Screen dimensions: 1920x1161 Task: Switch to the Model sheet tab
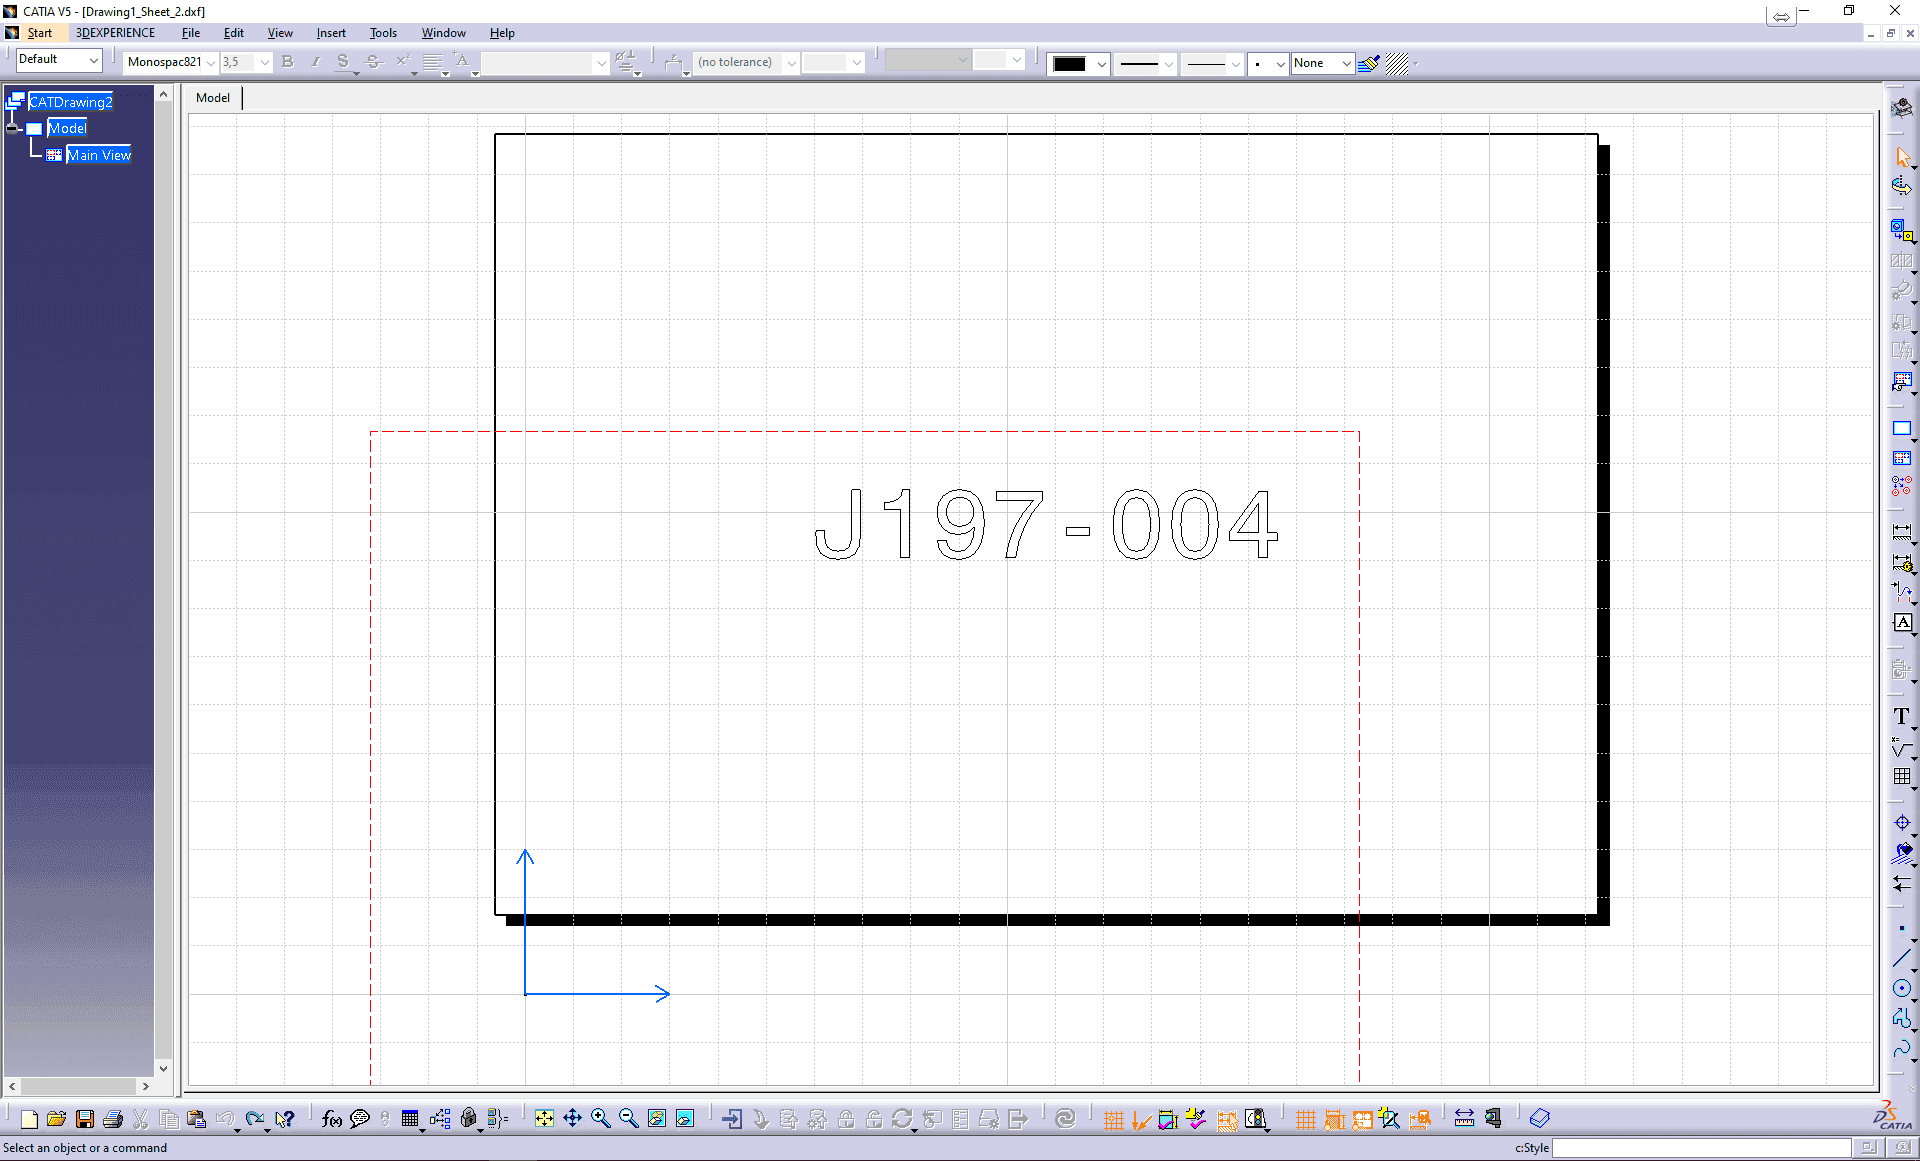tap(213, 98)
